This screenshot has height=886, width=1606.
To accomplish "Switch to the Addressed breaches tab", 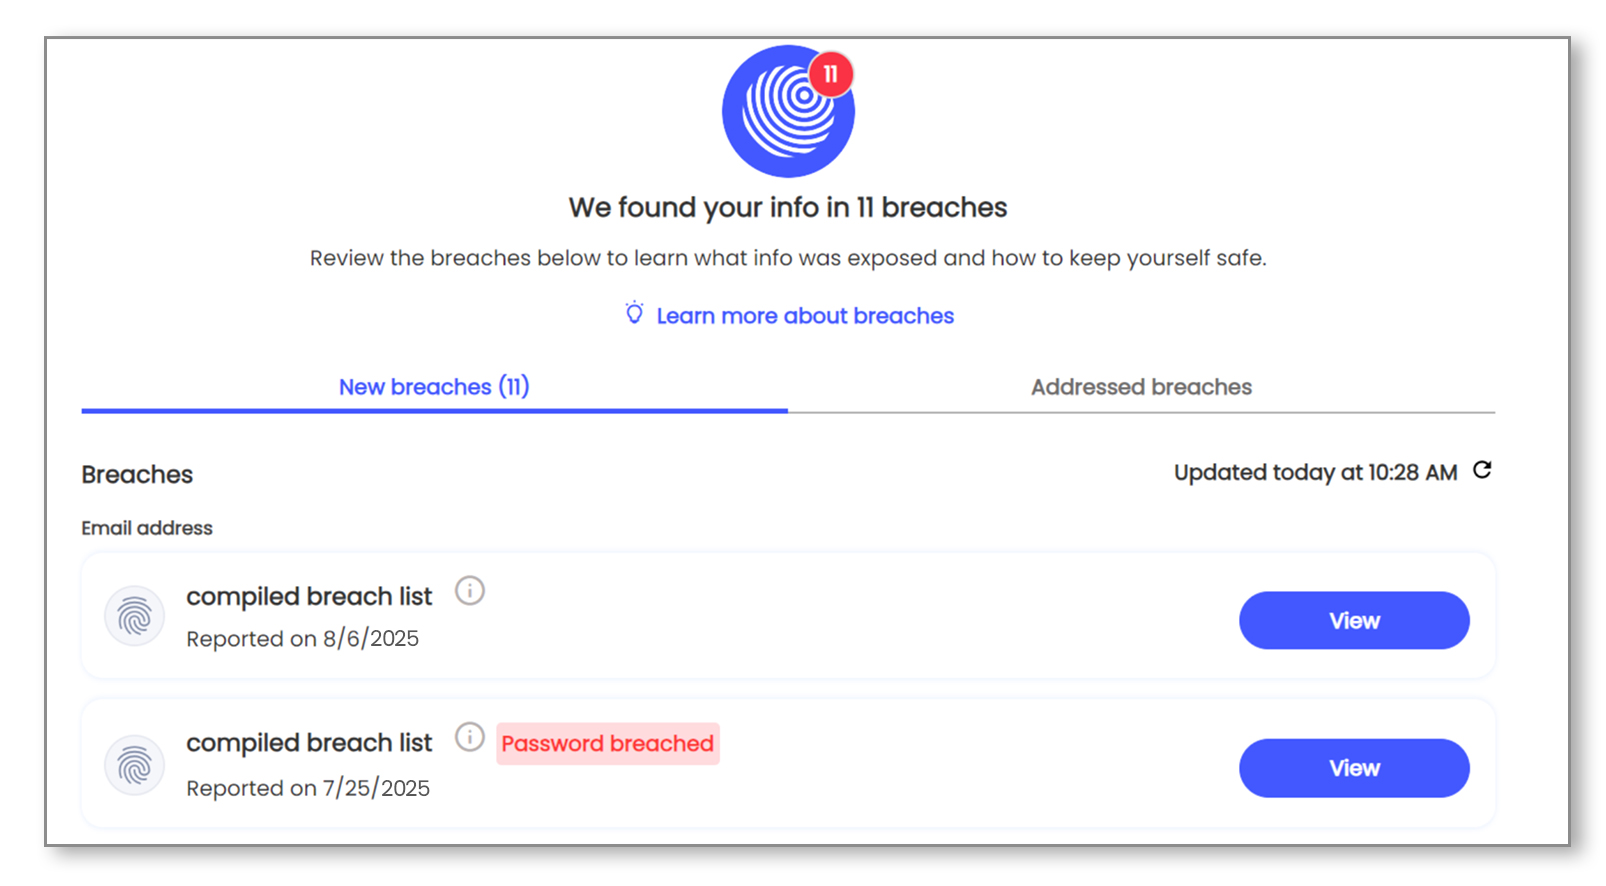I will [1141, 387].
